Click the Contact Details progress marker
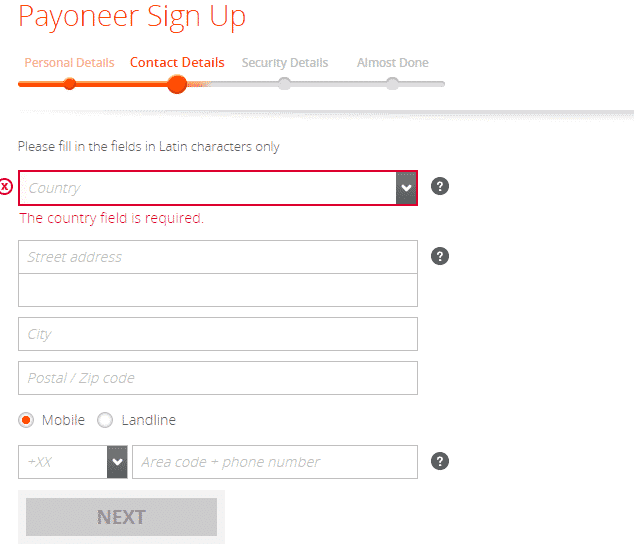The width and height of the screenshot is (634, 549). 177,84
